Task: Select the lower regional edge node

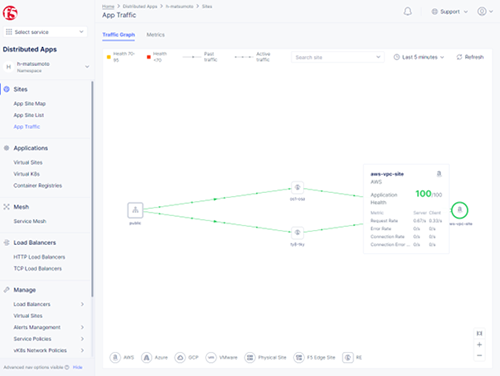Action: click(x=297, y=233)
